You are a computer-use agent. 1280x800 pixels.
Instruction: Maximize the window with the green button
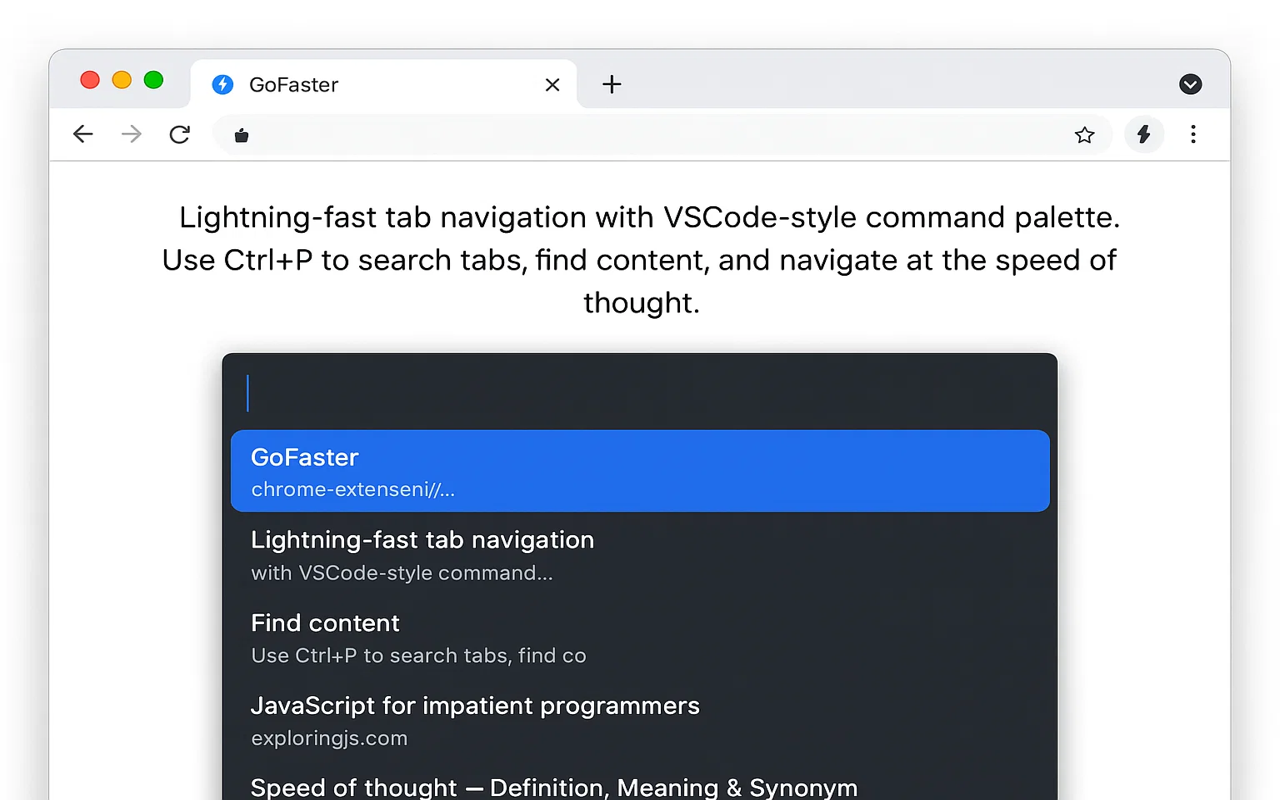coord(153,80)
